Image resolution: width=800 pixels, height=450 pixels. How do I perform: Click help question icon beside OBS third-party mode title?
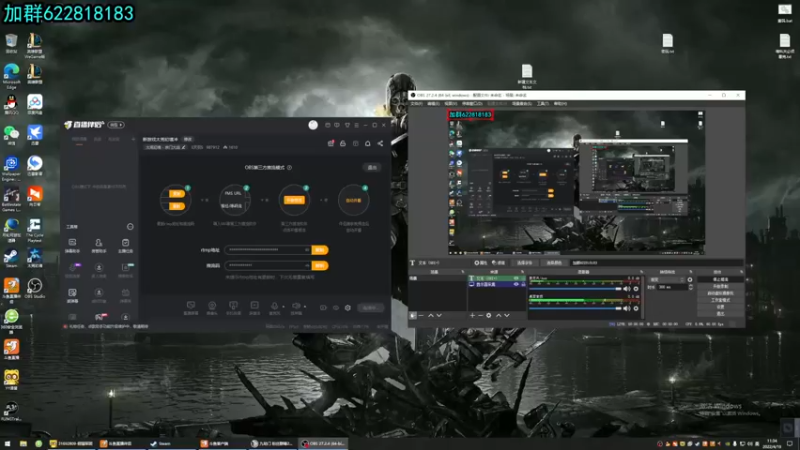[x=289, y=167]
